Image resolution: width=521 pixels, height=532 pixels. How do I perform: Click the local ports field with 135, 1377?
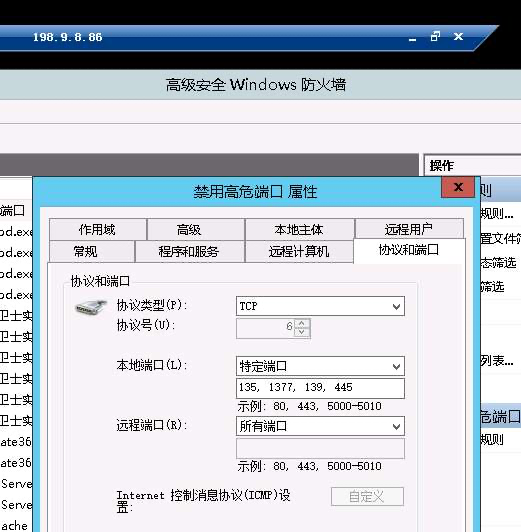tap(320, 388)
